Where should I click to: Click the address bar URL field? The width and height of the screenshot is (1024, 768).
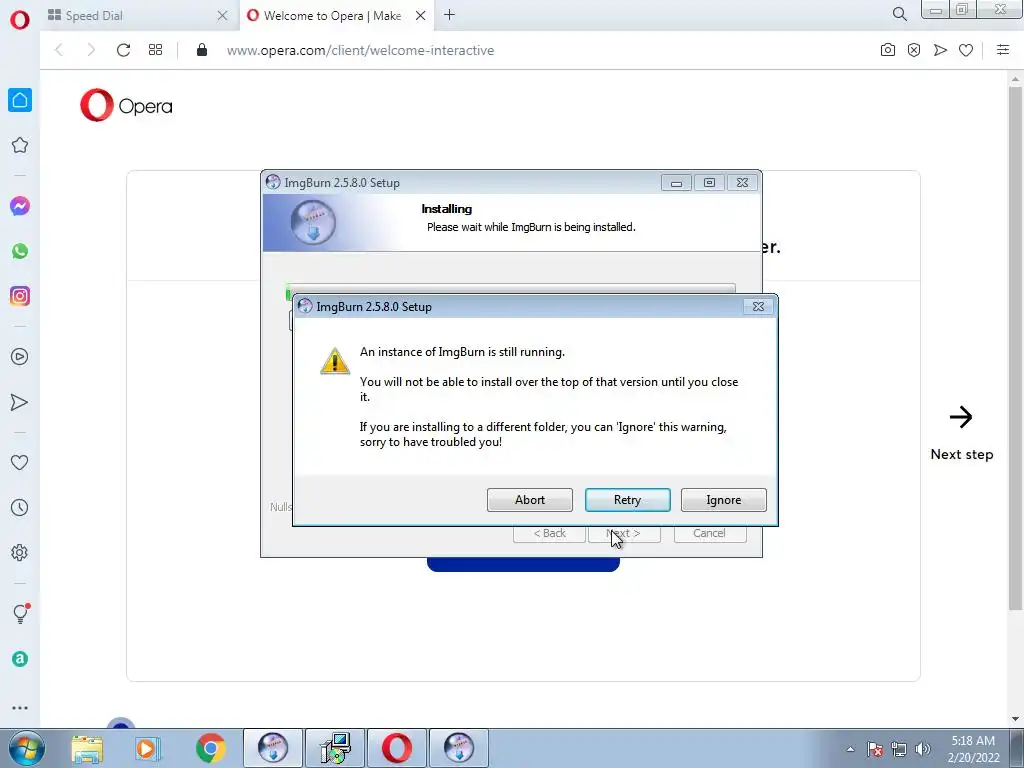522,50
